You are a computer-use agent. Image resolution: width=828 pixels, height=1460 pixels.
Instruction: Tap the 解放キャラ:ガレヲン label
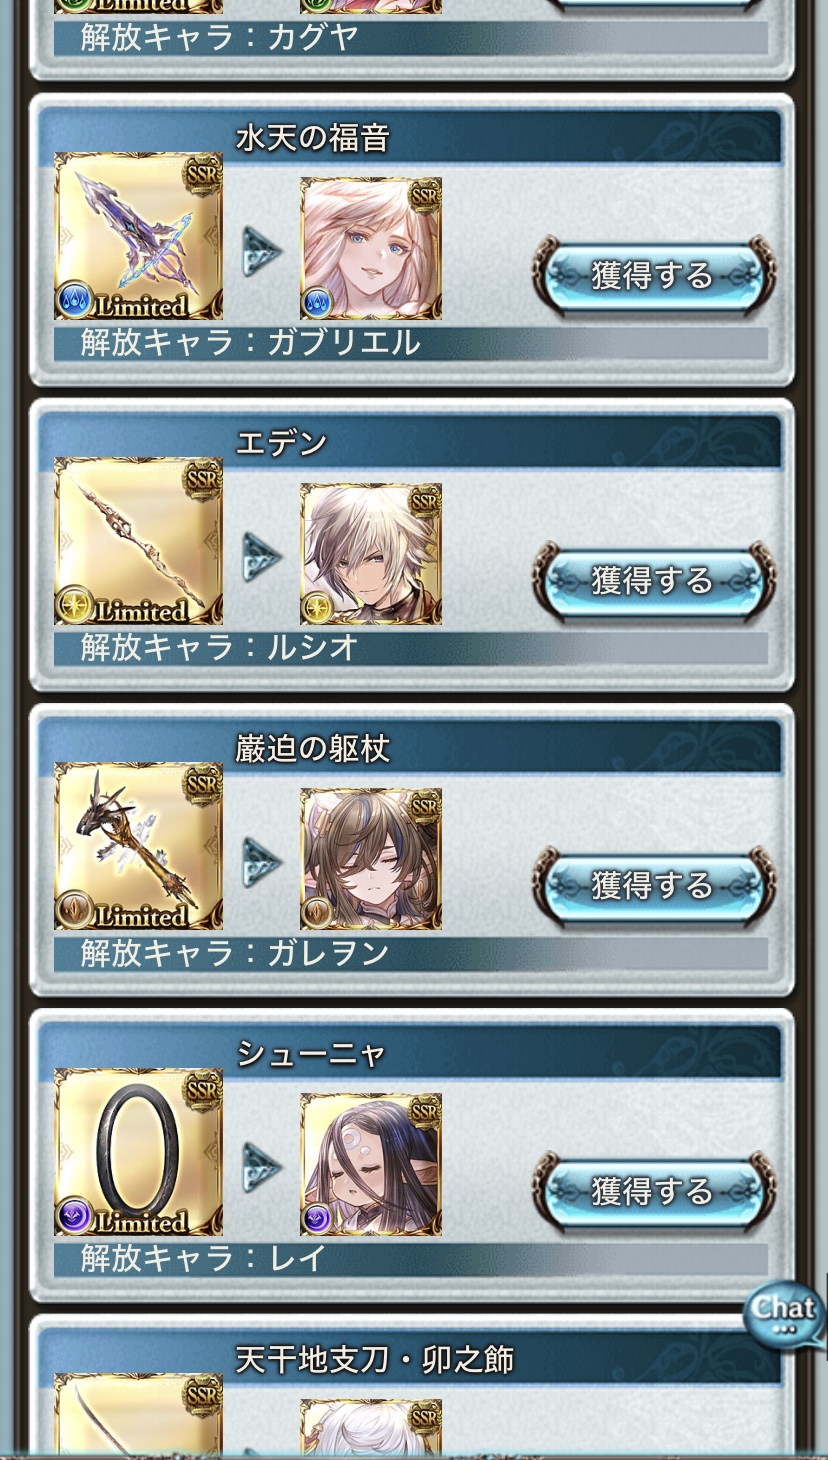(235, 954)
